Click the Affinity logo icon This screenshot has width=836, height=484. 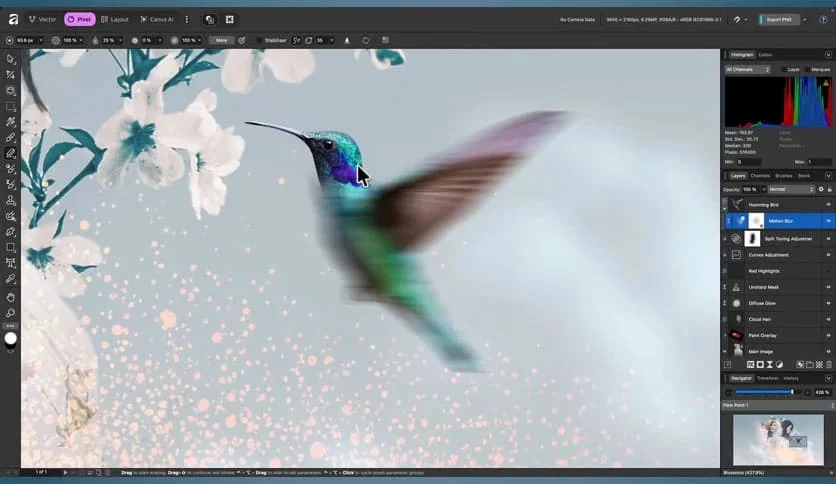point(13,20)
